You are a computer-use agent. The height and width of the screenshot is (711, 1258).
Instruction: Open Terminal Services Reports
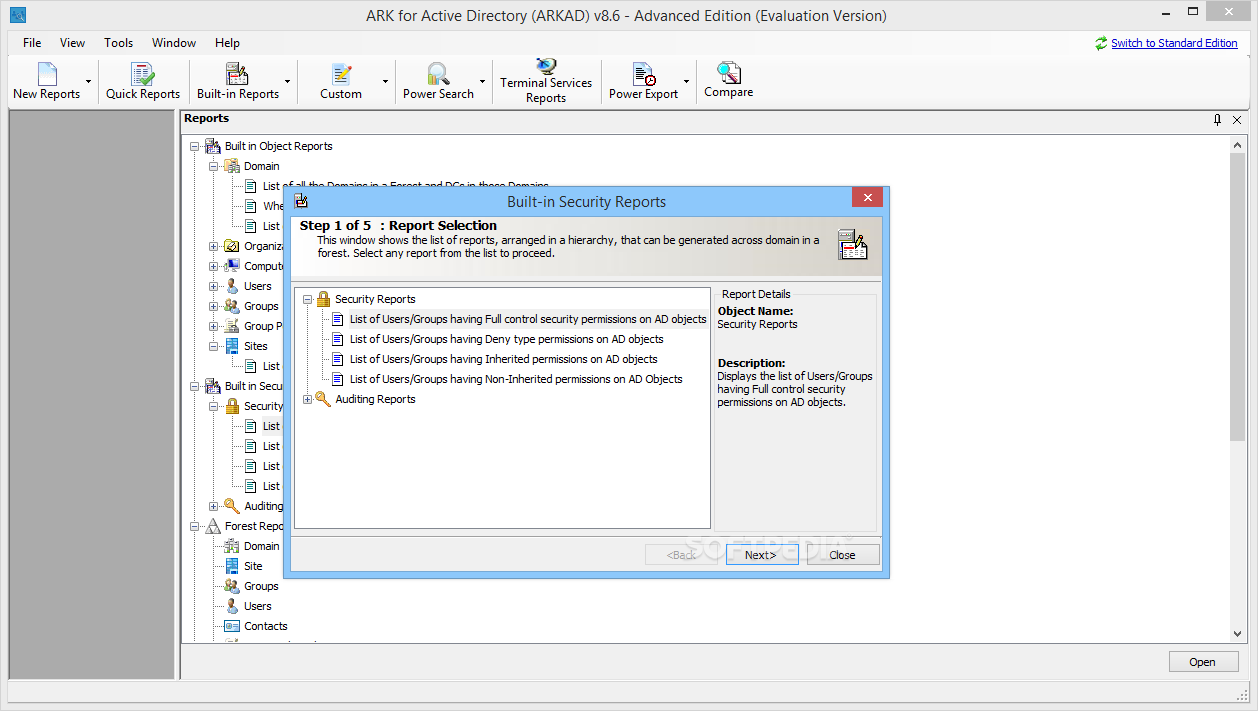point(546,81)
